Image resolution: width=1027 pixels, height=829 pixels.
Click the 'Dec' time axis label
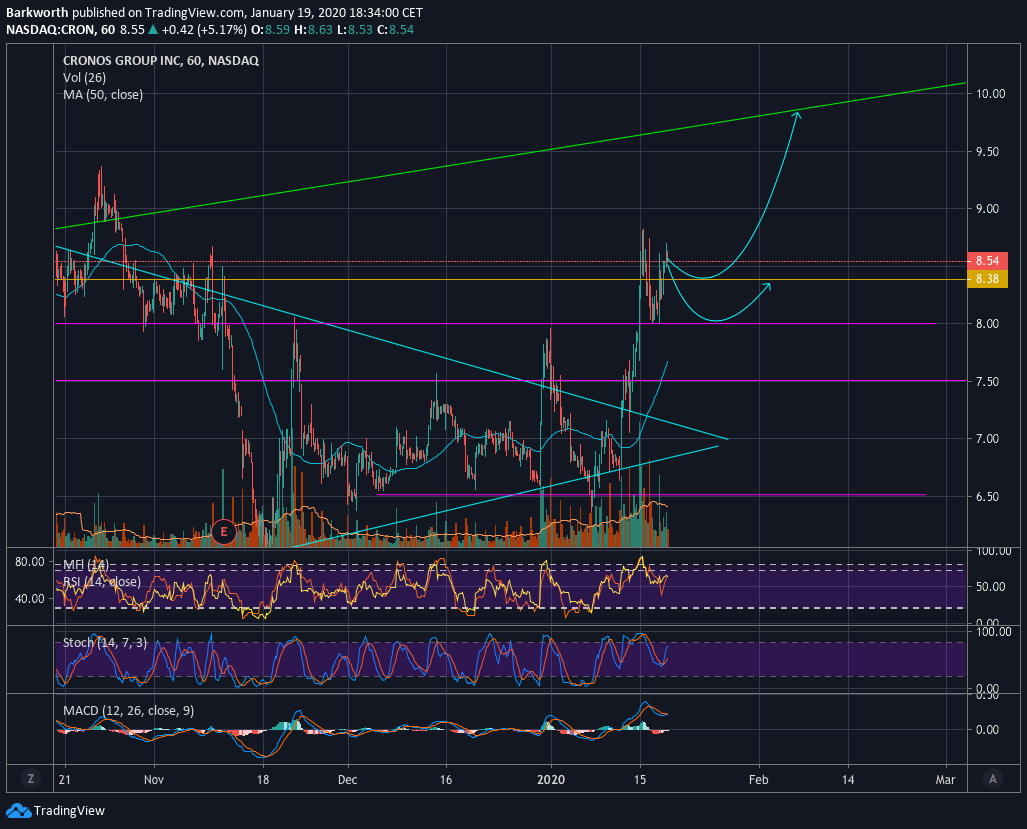pyautogui.click(x=348, y=779)
